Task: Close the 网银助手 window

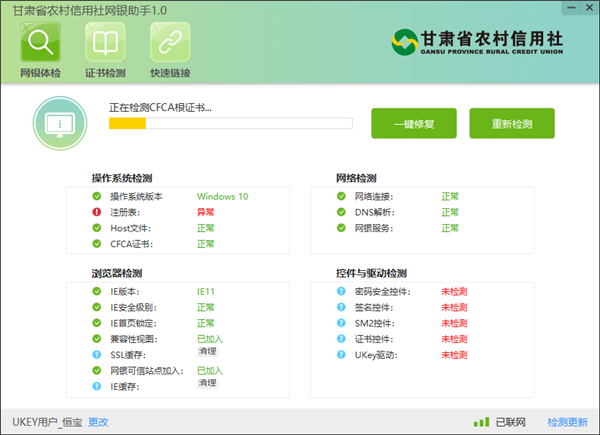Action: tap(589, 7)
